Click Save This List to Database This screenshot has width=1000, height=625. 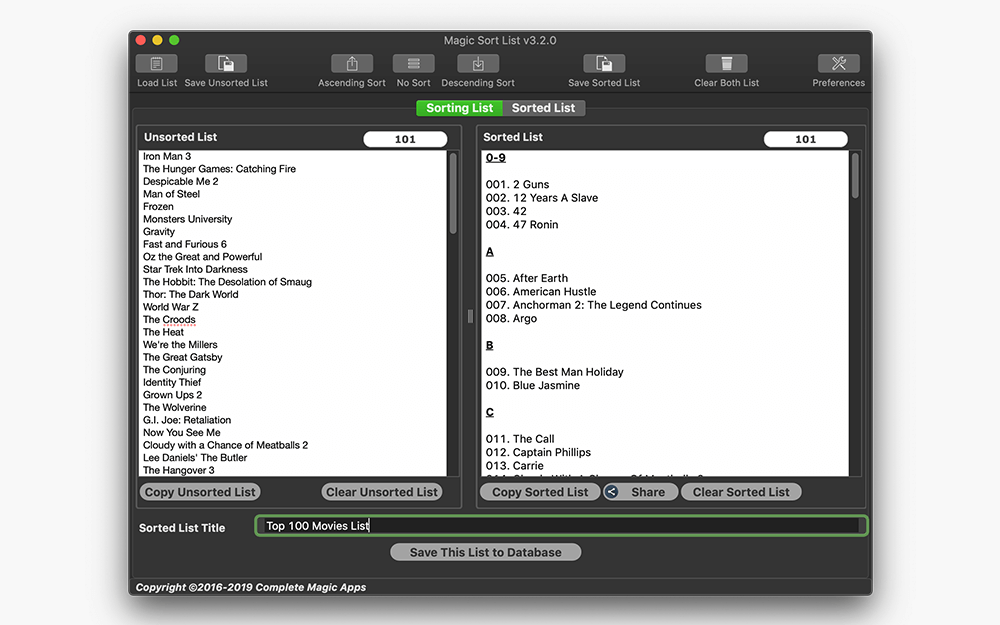pyautogui.click(x=485, y=552)
